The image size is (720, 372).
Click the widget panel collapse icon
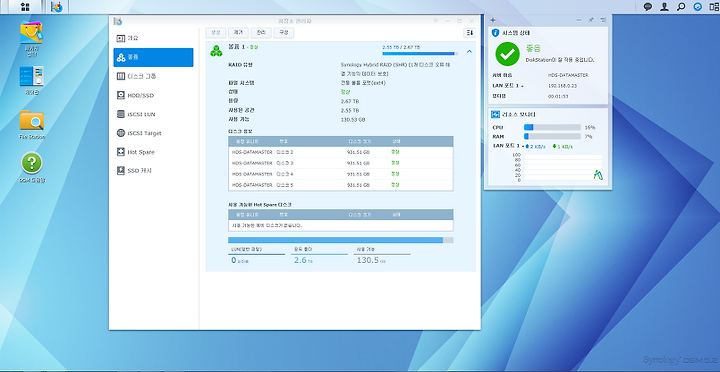click(x=603, y=20)
